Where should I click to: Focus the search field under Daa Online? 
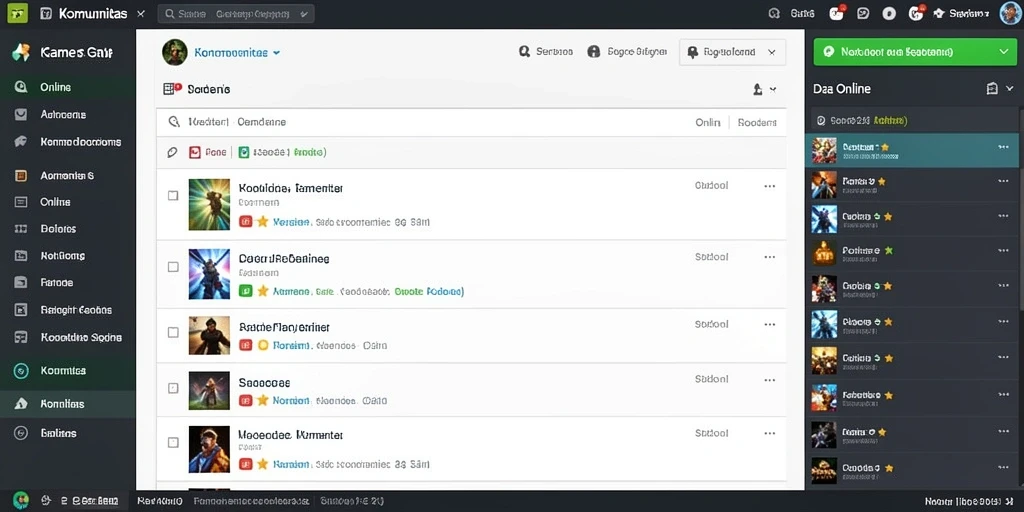[912, 120]
